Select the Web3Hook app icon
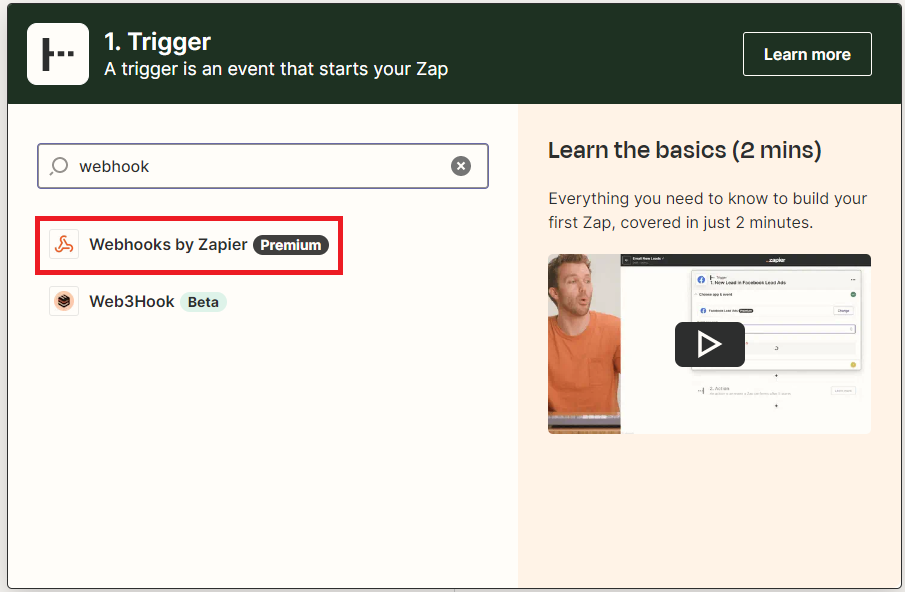The height and width of the screenshot is (592, 905). coord(64,301)
